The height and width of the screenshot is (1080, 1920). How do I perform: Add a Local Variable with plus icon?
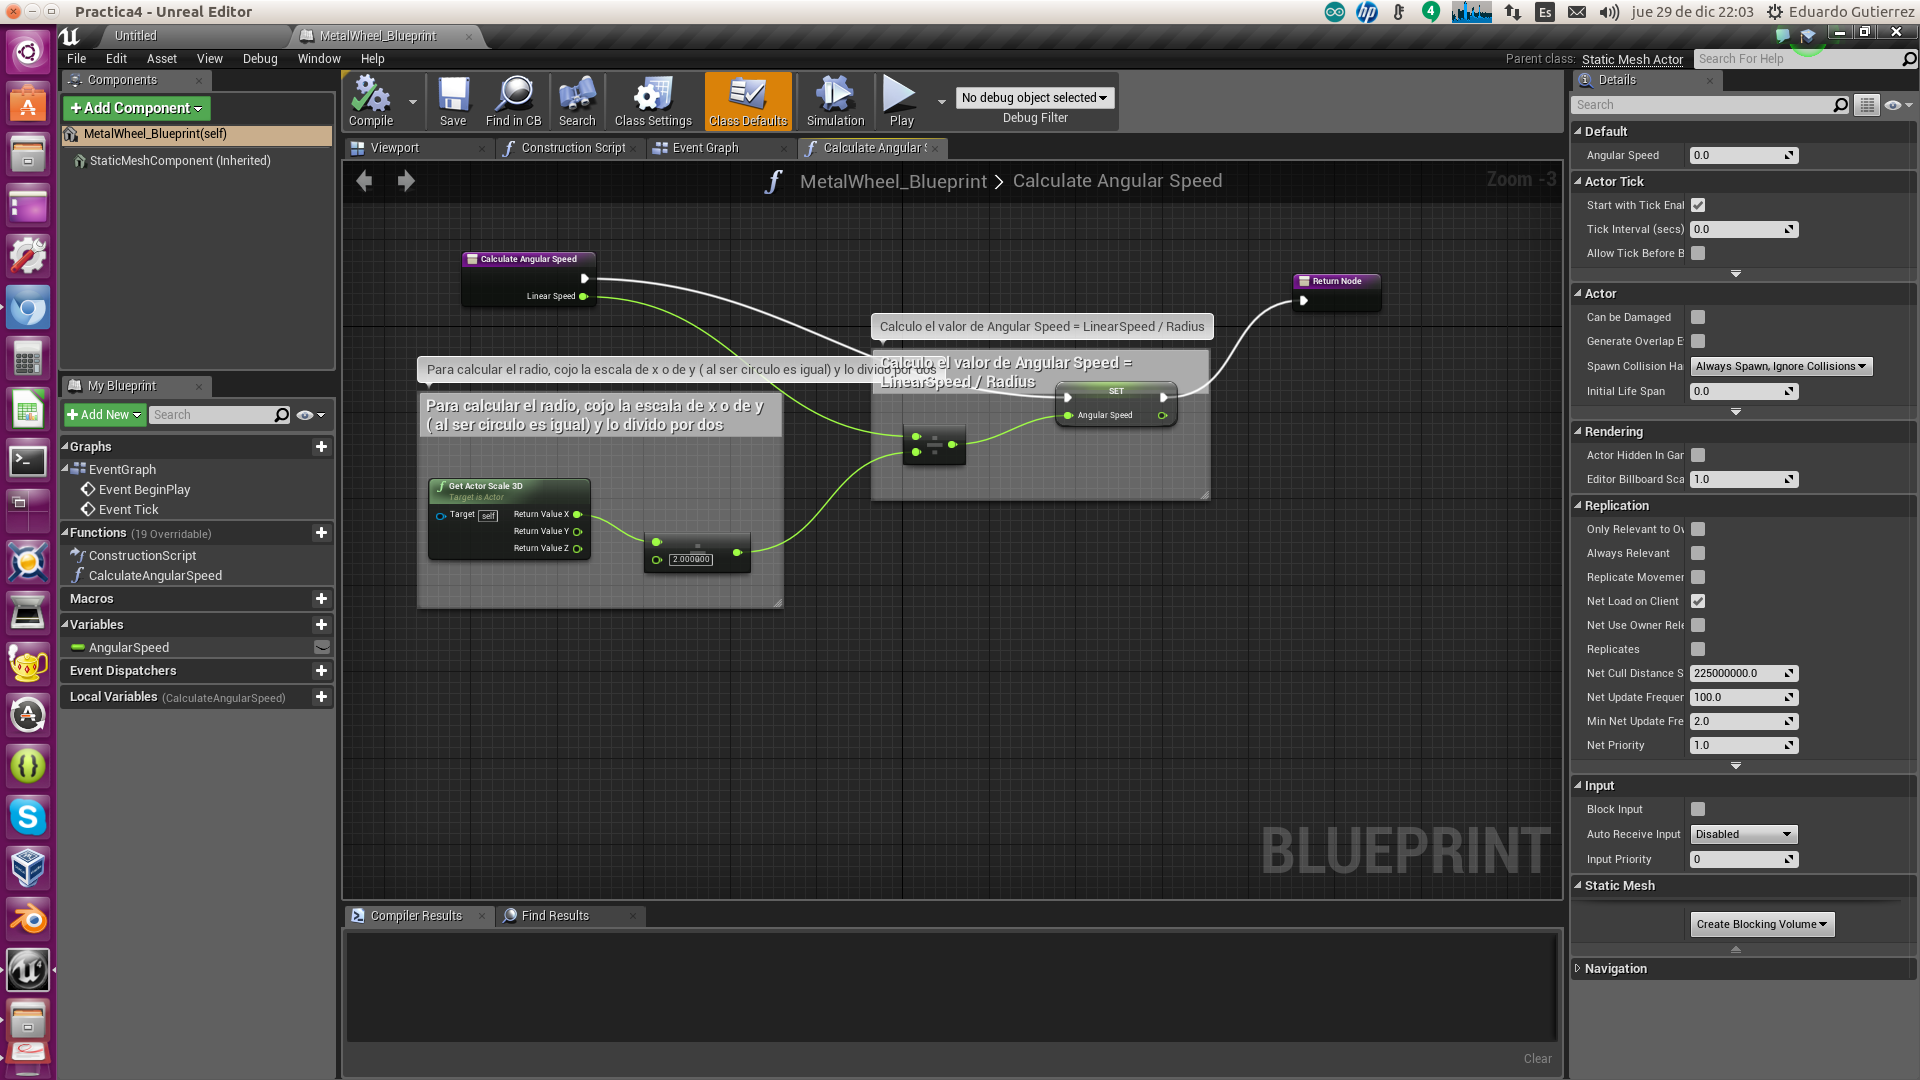(x=321, y=697)
